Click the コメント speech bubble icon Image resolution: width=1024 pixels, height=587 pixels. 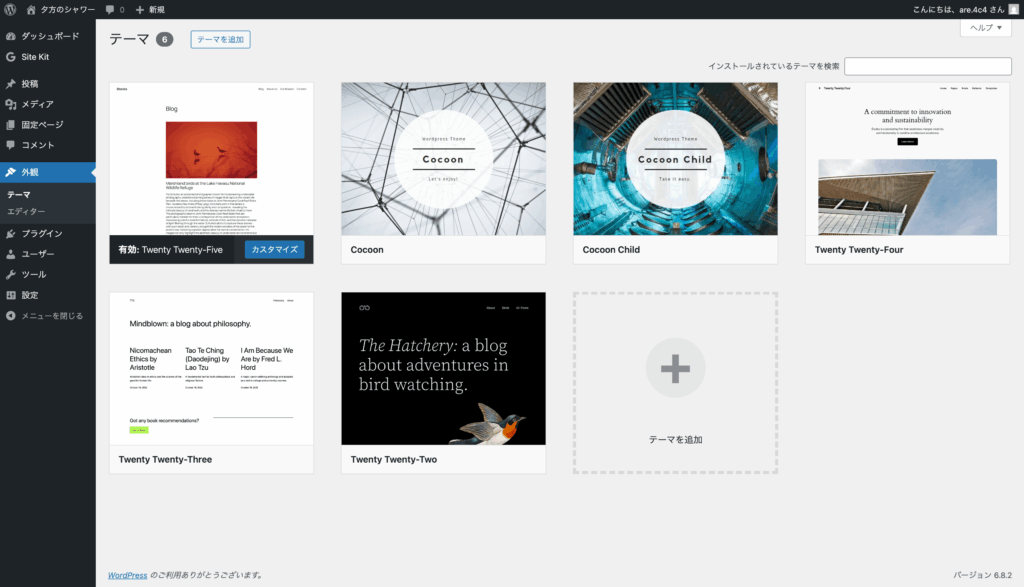coord(10,145)
